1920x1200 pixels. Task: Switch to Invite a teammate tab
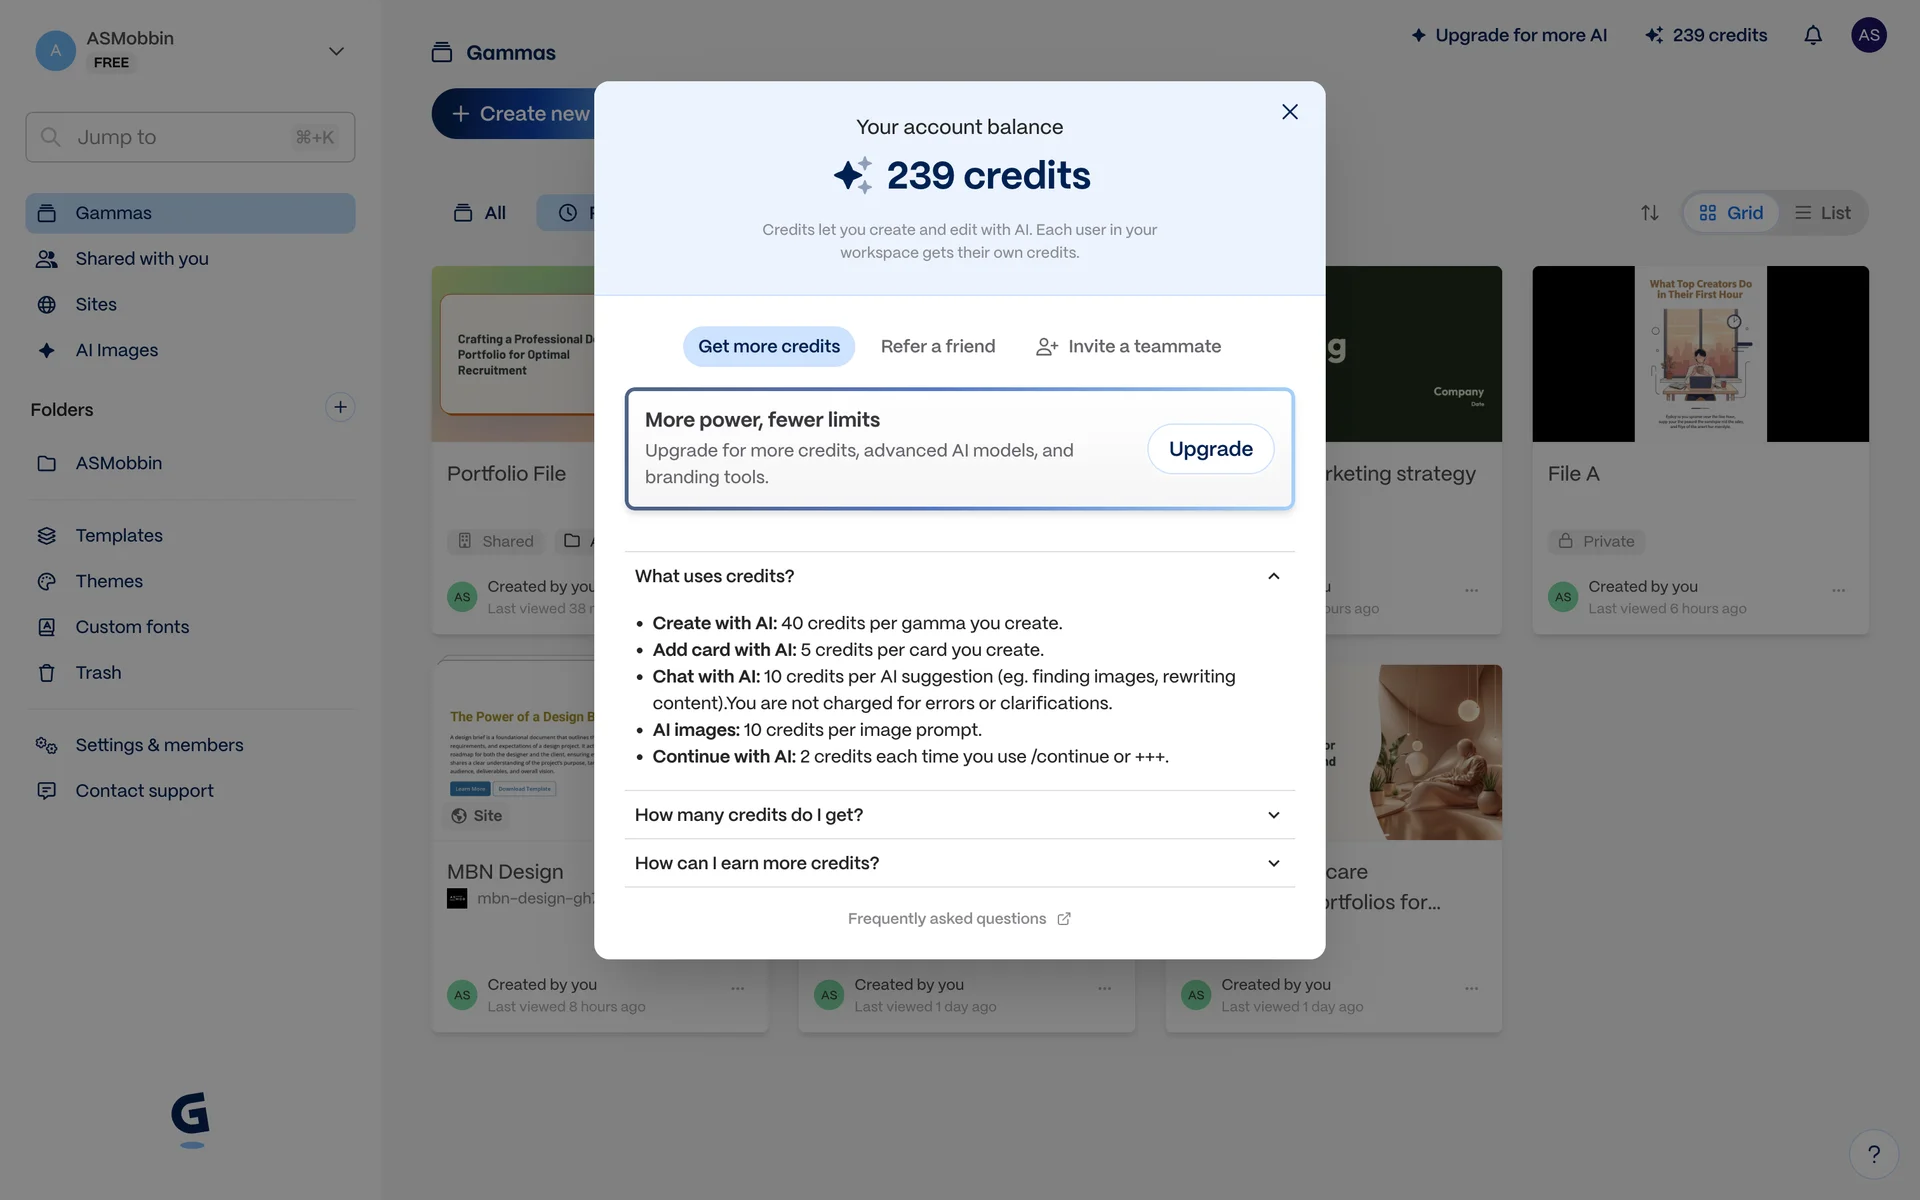pos(1128,347)
